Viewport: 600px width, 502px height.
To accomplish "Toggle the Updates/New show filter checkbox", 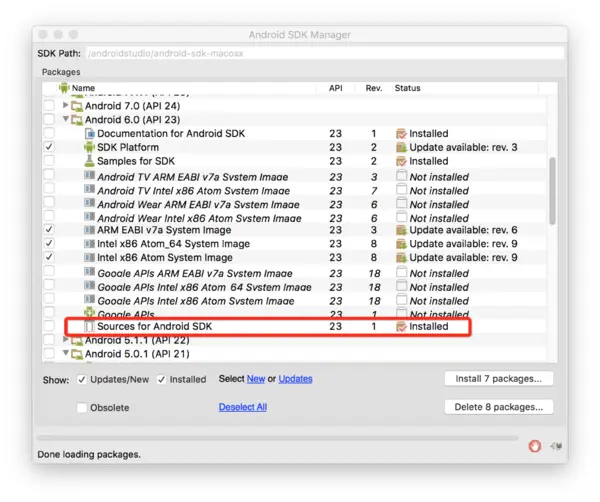I will click(82, 380).
